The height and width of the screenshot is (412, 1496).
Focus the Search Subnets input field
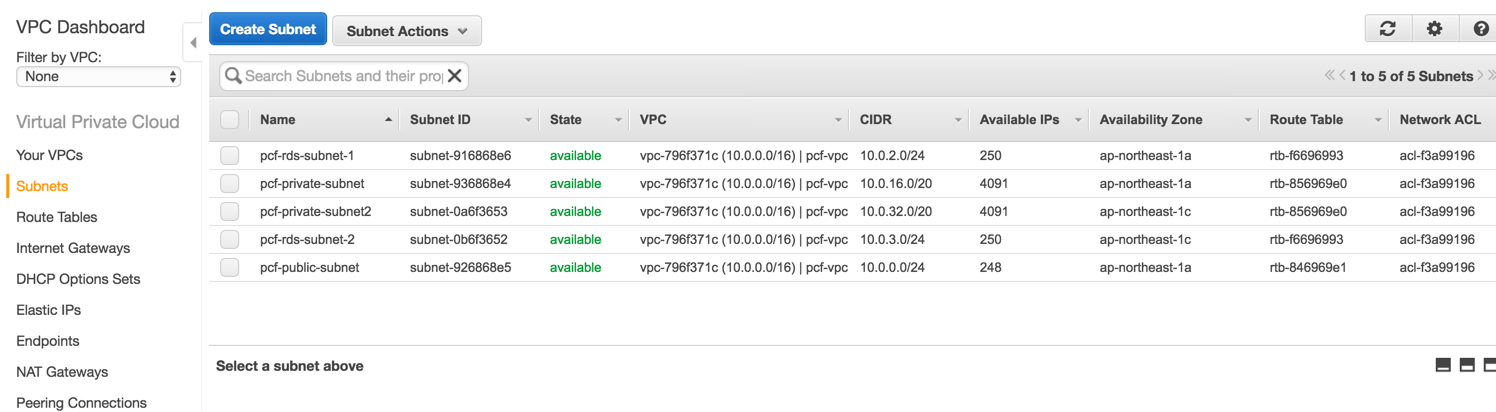[343, 76]
